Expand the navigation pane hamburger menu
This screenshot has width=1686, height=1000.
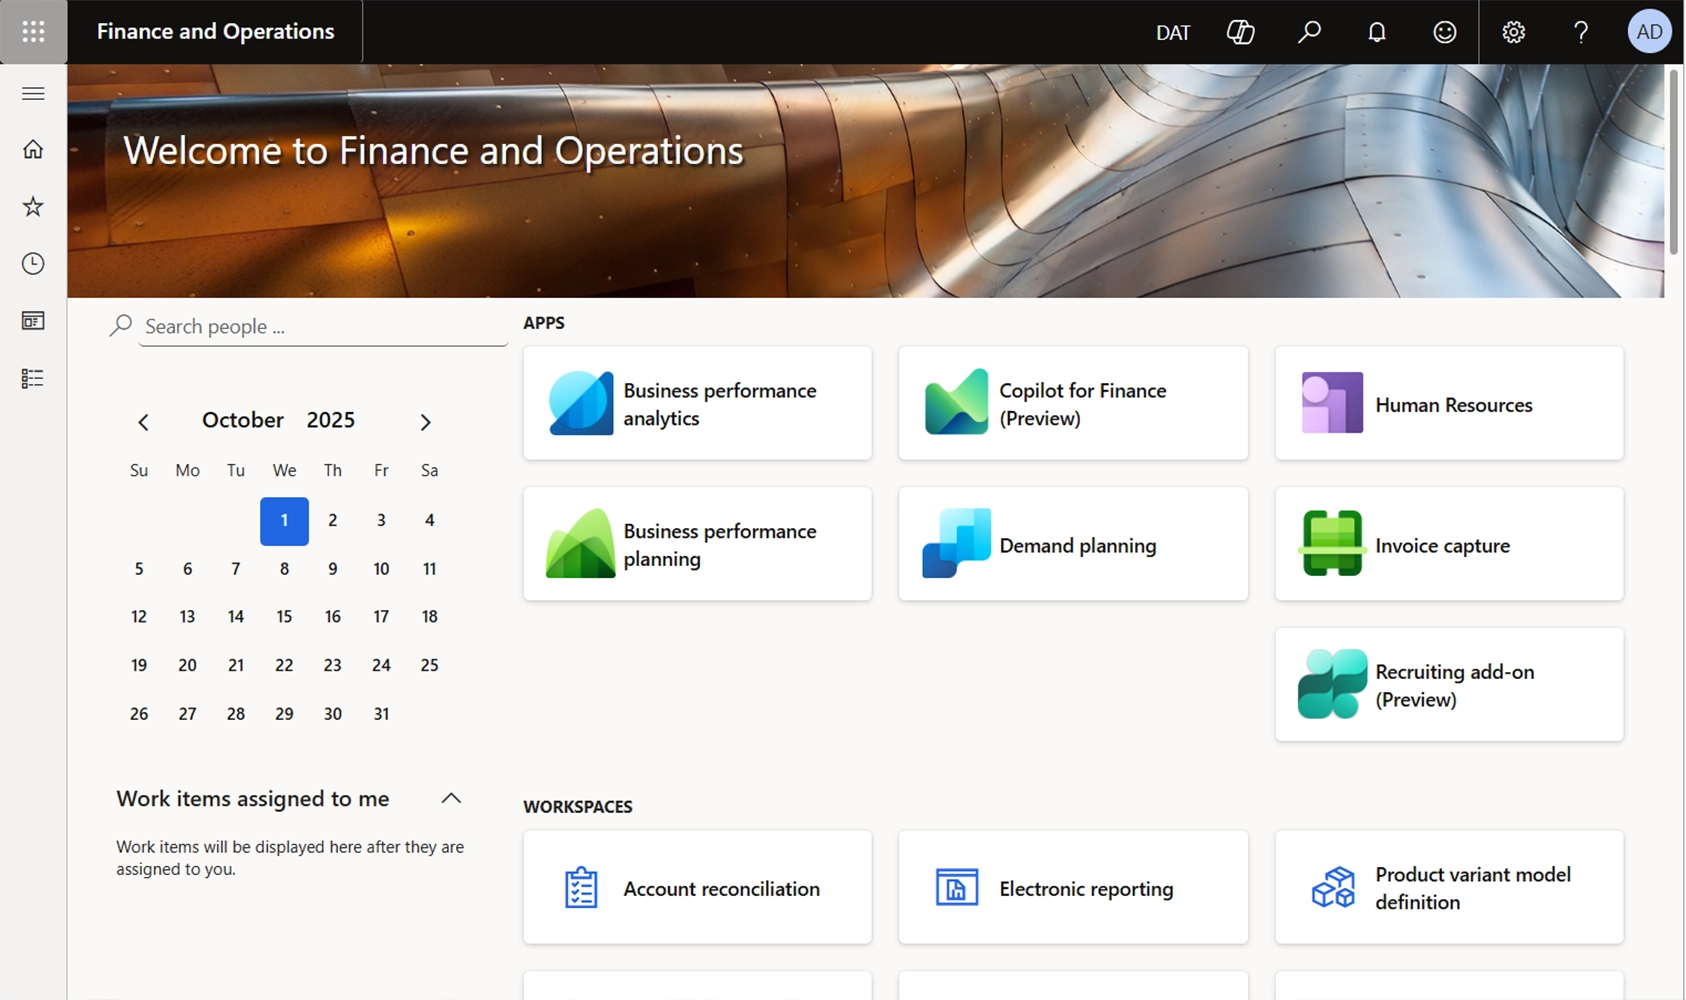click(x=33, y=94)
